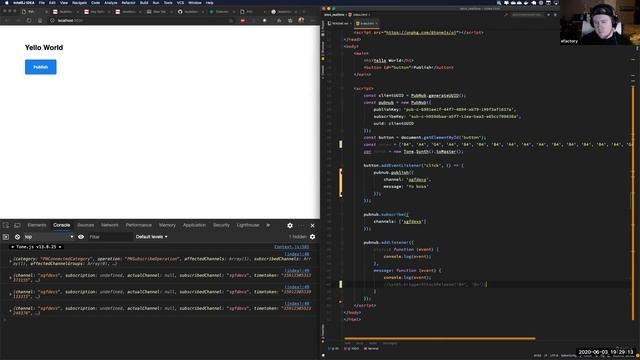The image size is (640, 360).
Task: Select the Console tab in DevTools
Action: coord(62,225)
